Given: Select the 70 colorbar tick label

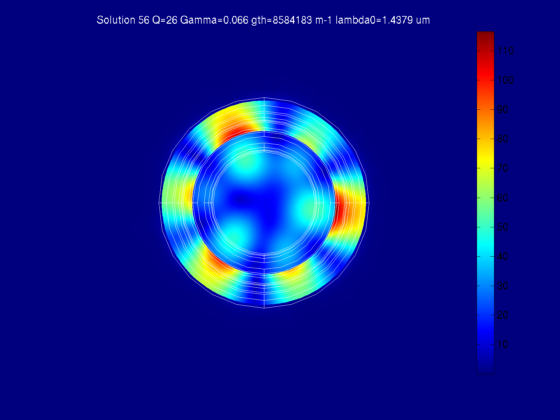Looking at the screenshot, I should [502, 168].
